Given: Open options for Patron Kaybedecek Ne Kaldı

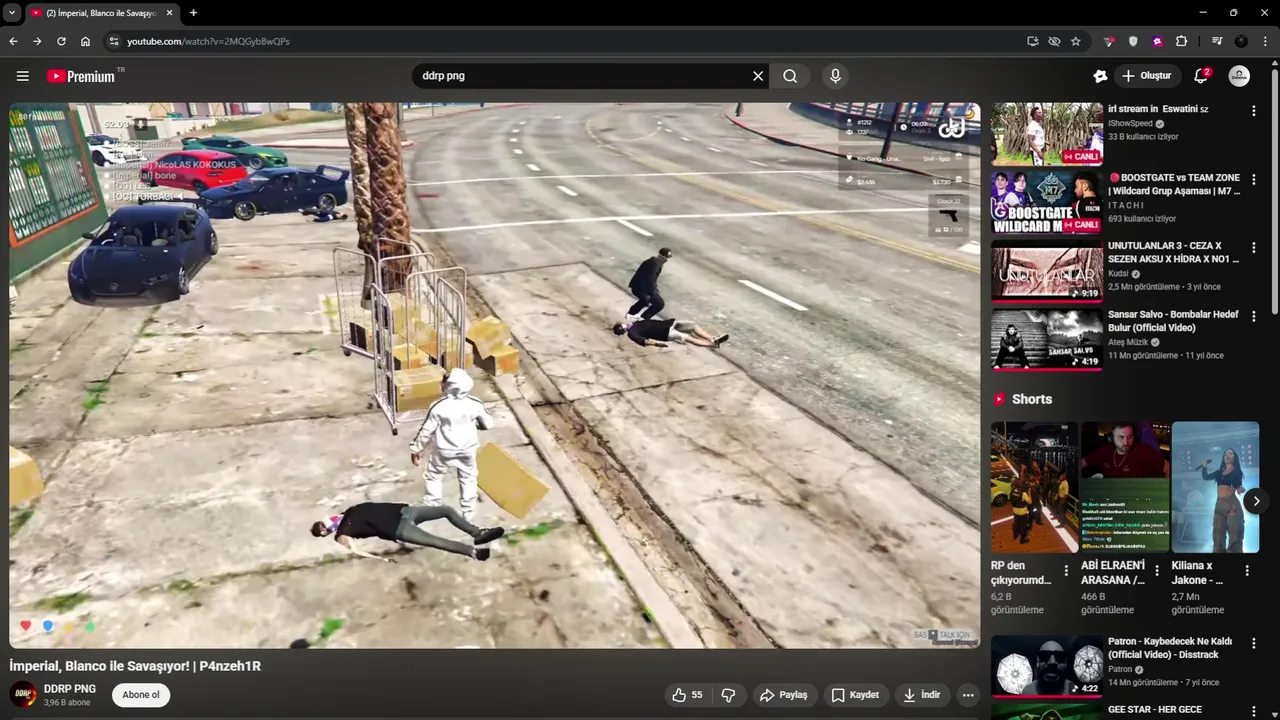Looking at the screenshot, I should 1253,643.
